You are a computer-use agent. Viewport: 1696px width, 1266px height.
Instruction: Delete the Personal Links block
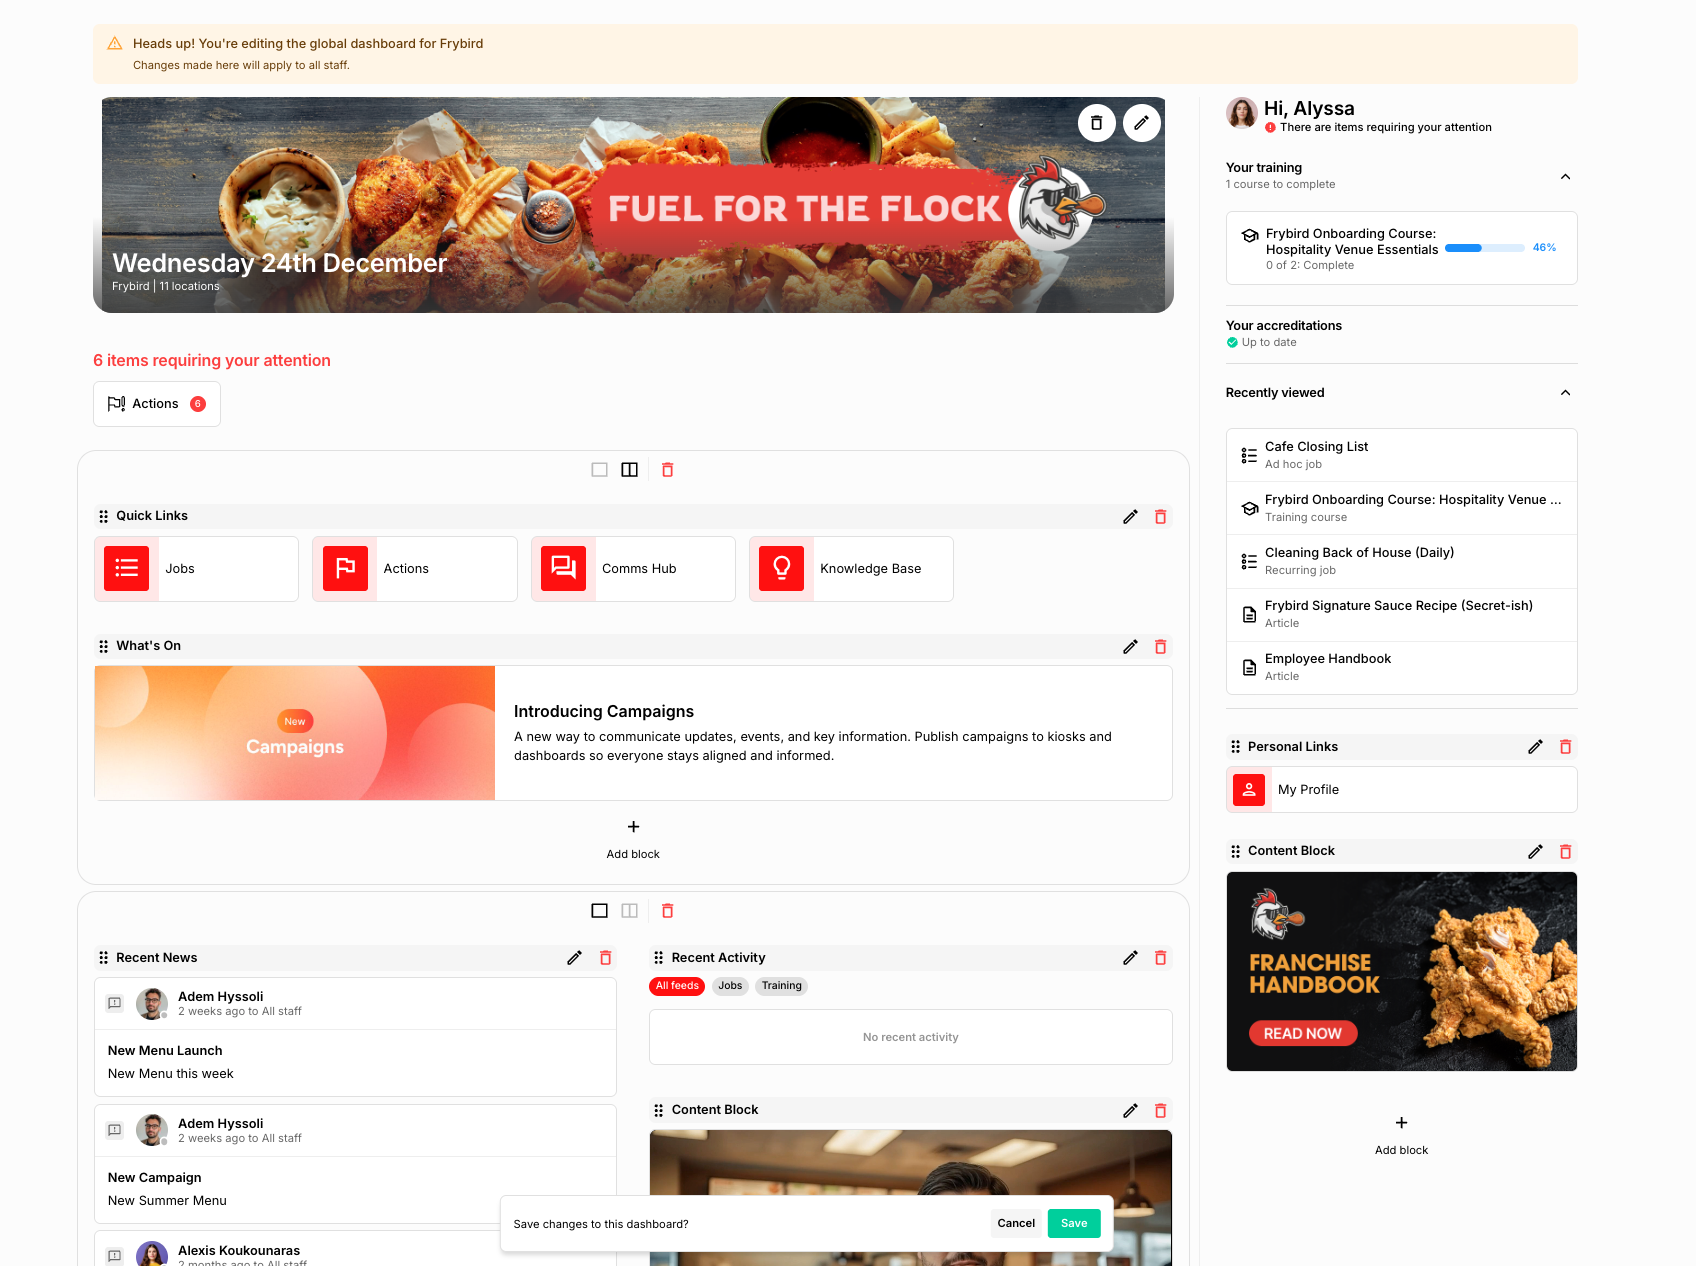click(x=1565, y=747)
